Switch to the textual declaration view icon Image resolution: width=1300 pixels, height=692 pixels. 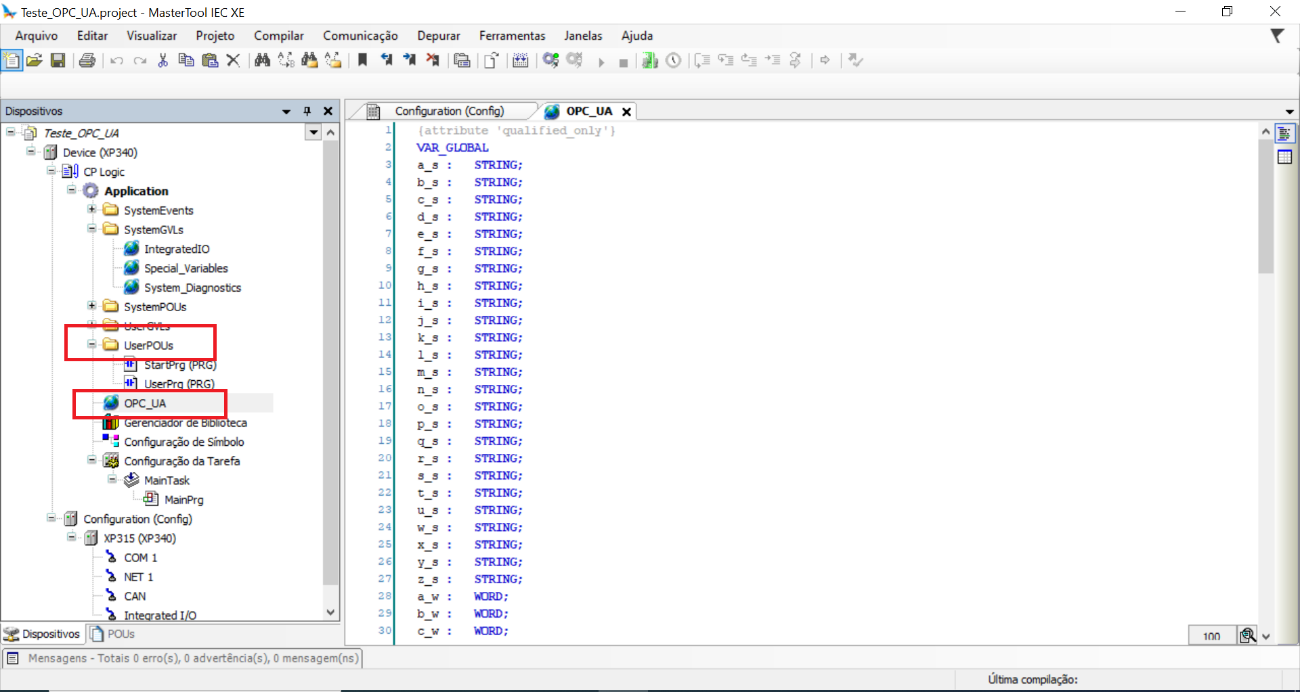coord(1285,133)
